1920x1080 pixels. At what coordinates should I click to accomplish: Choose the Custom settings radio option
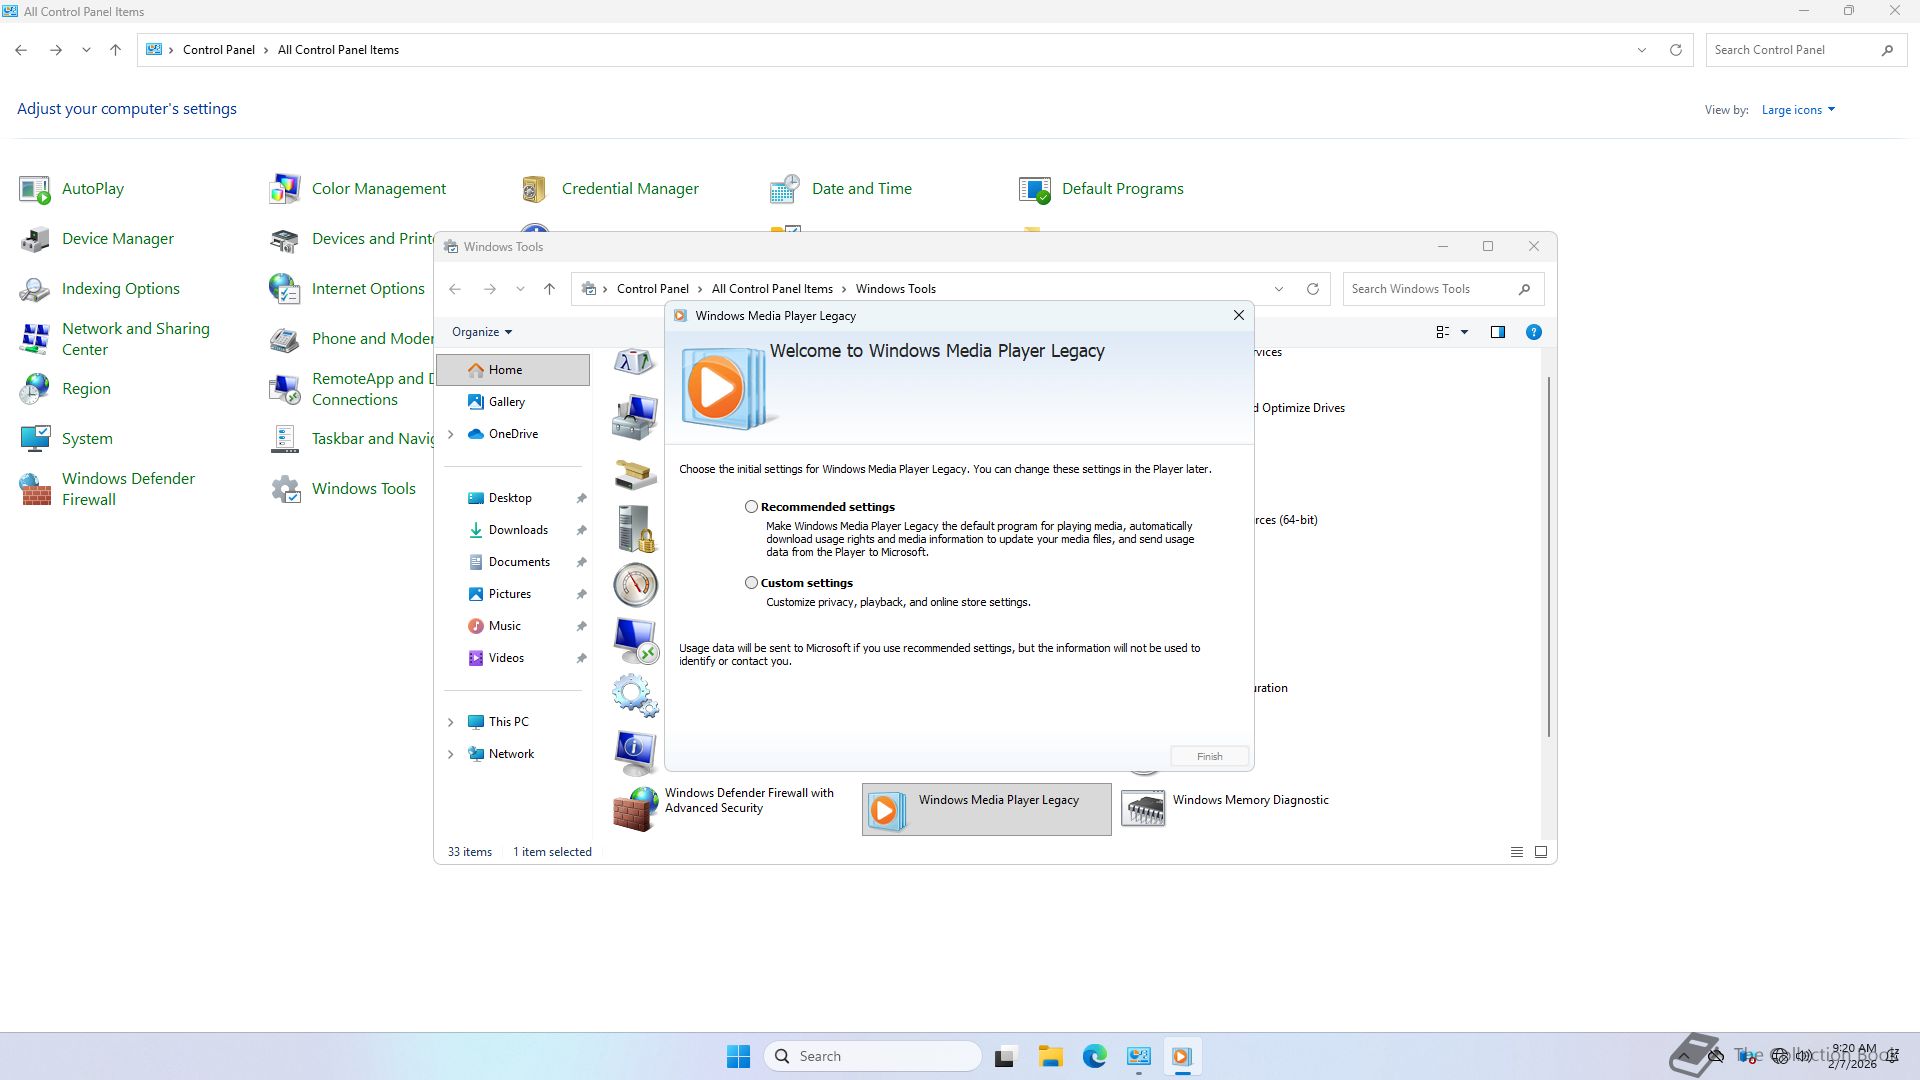(751, 583)
